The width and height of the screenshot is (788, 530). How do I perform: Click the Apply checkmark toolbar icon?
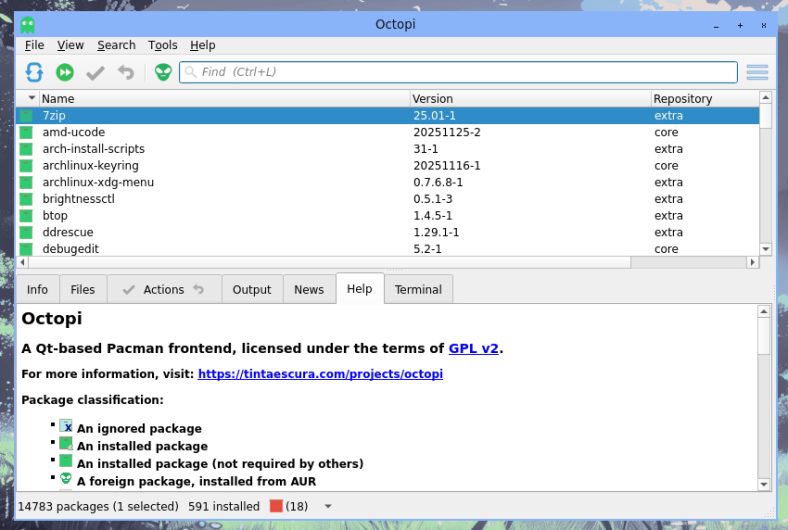point(95,72)
